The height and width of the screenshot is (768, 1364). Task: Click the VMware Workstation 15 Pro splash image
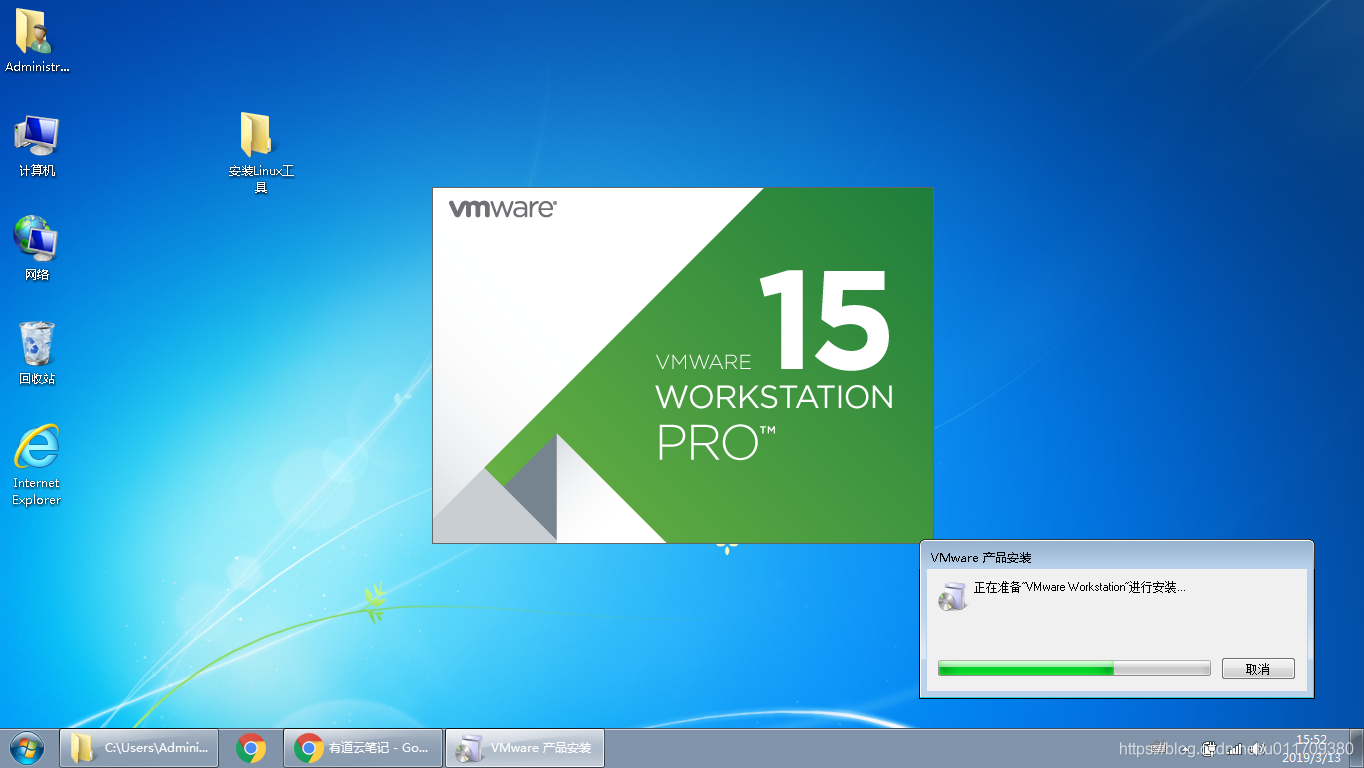[683, 365]
